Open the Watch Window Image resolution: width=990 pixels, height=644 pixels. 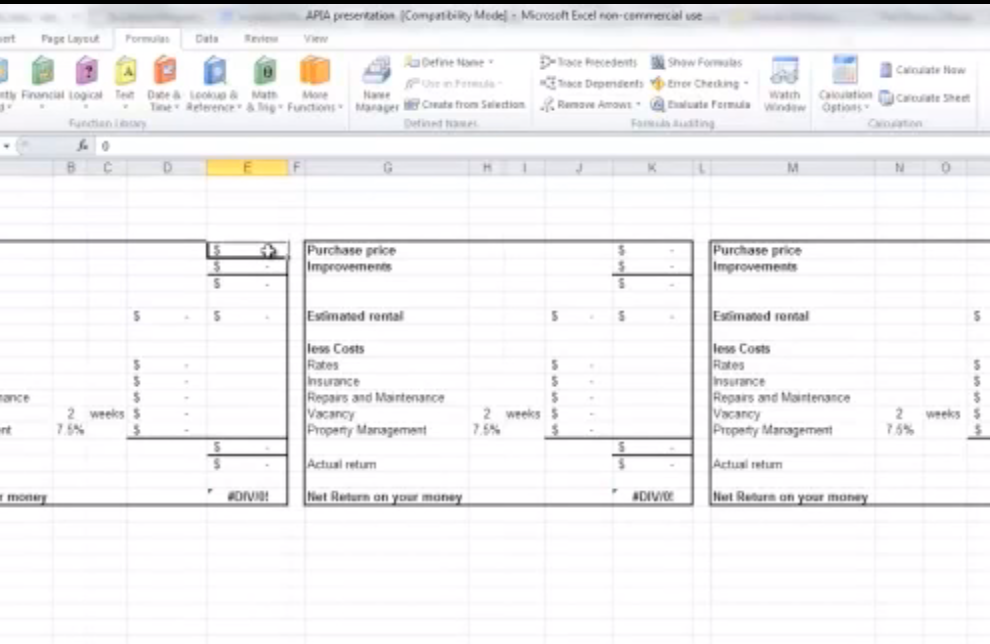(785, 84)
